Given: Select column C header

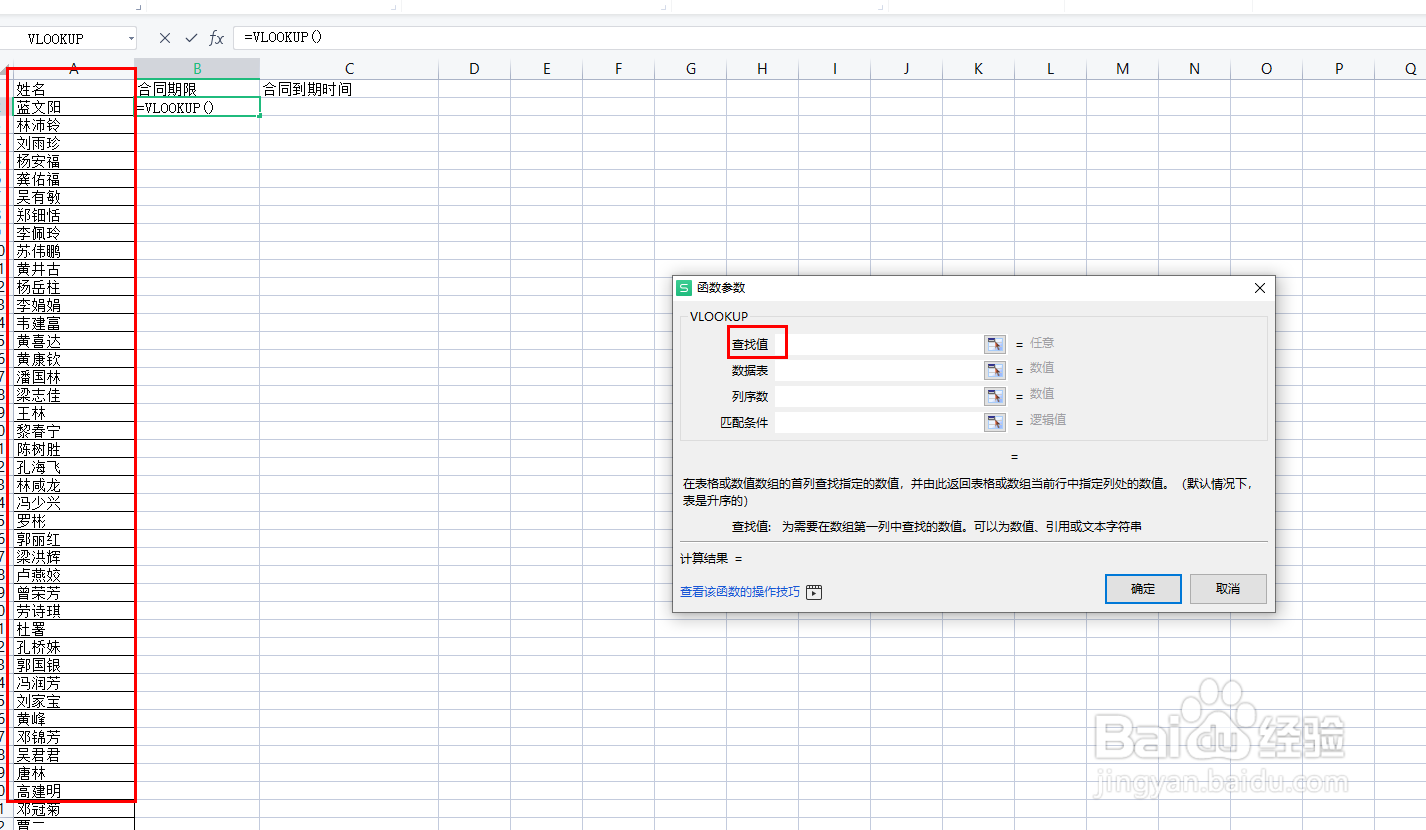Looking at the screenshot, I should click(x=349, y=69).
